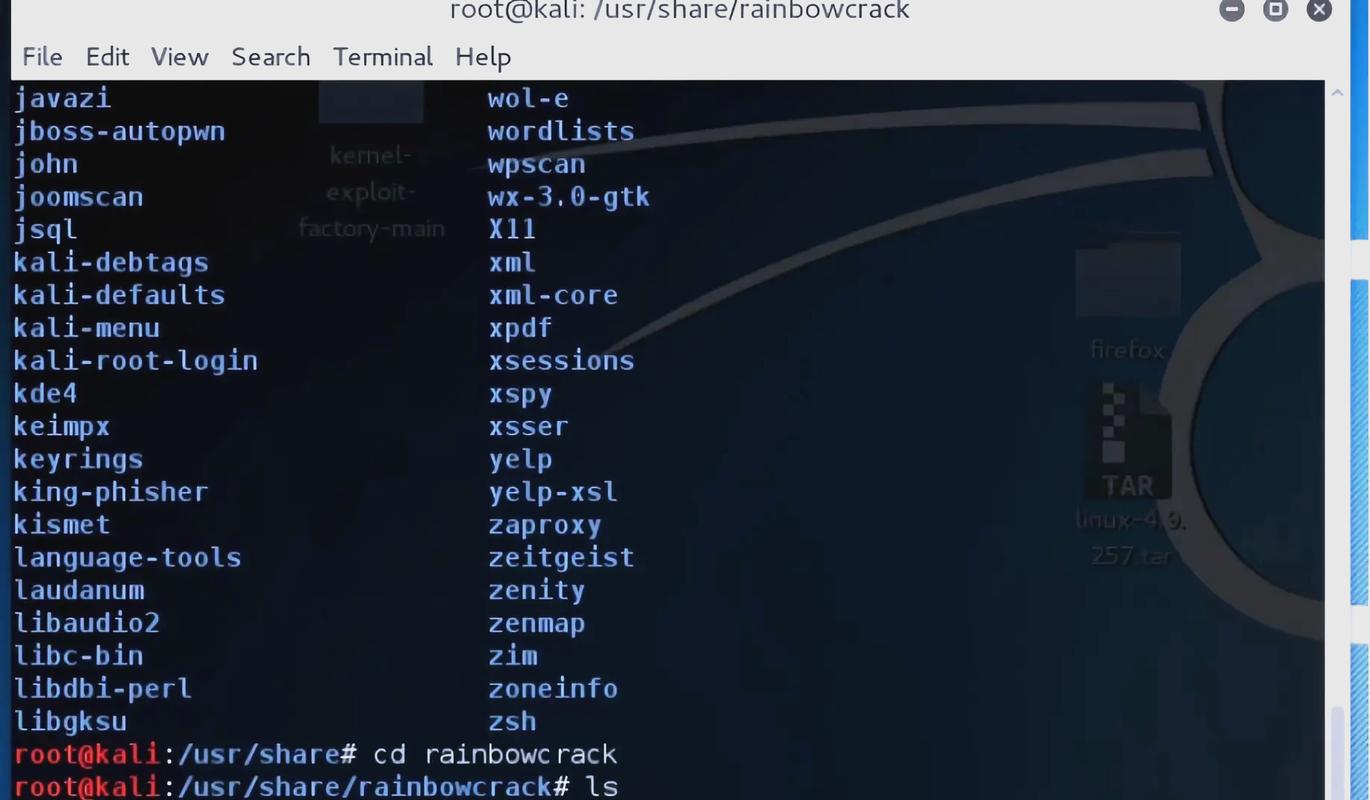Click the 'kismet' entry
This screenshot has width=1370, height=800.
62,525
